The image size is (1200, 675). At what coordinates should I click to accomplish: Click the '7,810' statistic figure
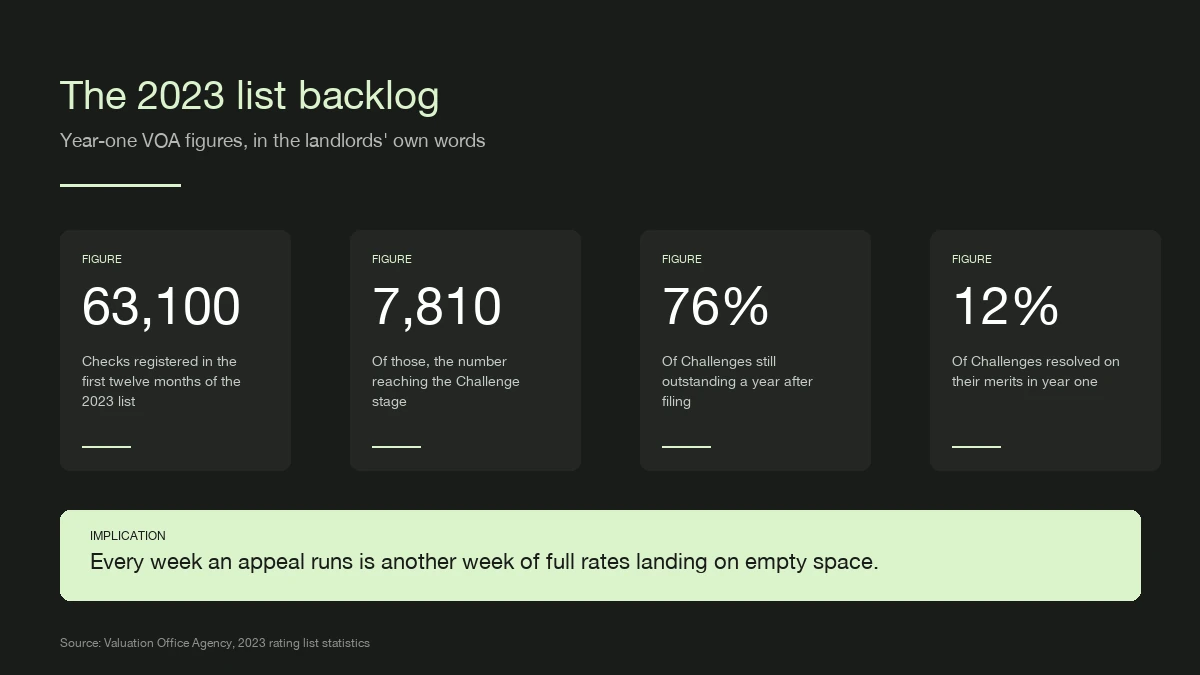436,307
